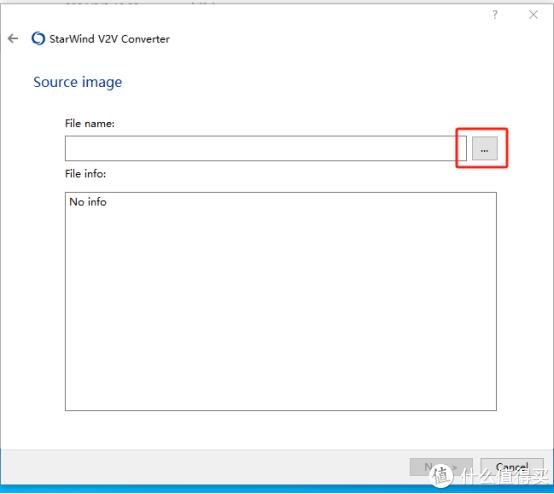Screen dimensions: 554x494
Task: Click the partially hidden window edge above dialog
Action: pos(277,2)
